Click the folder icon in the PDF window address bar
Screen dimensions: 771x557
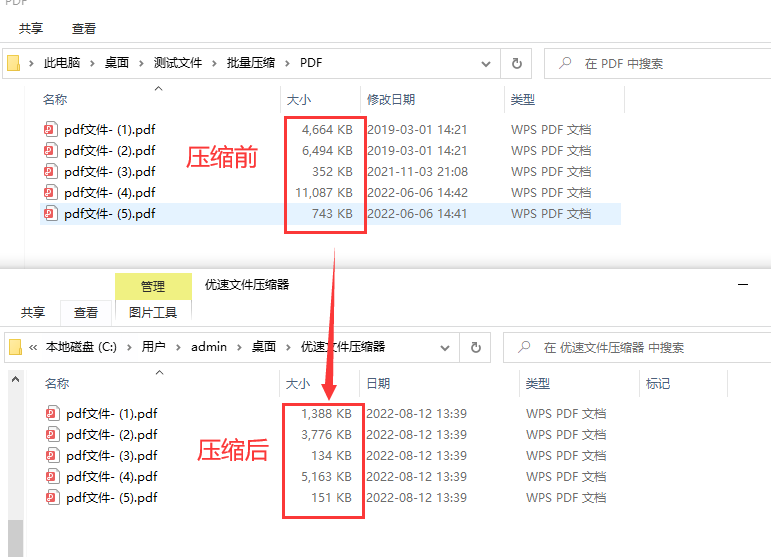pos(13,63)
